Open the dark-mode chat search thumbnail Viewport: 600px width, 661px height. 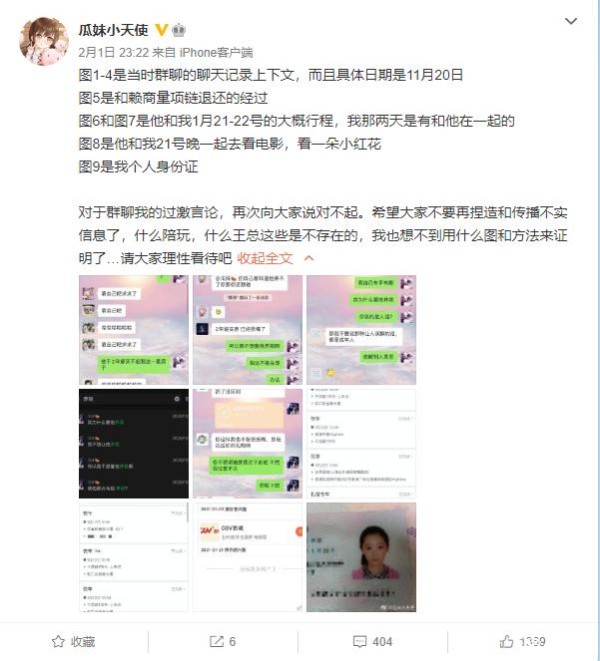pyautogui.click(x=134, y=443)
